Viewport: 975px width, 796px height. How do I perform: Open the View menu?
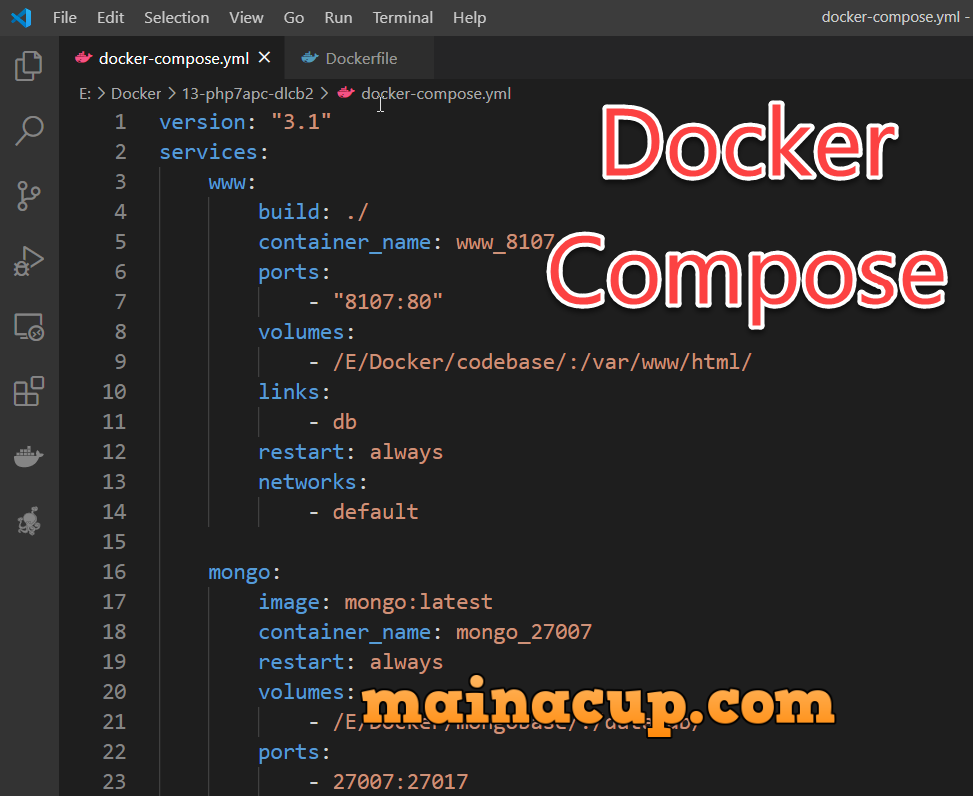point(246,17)
